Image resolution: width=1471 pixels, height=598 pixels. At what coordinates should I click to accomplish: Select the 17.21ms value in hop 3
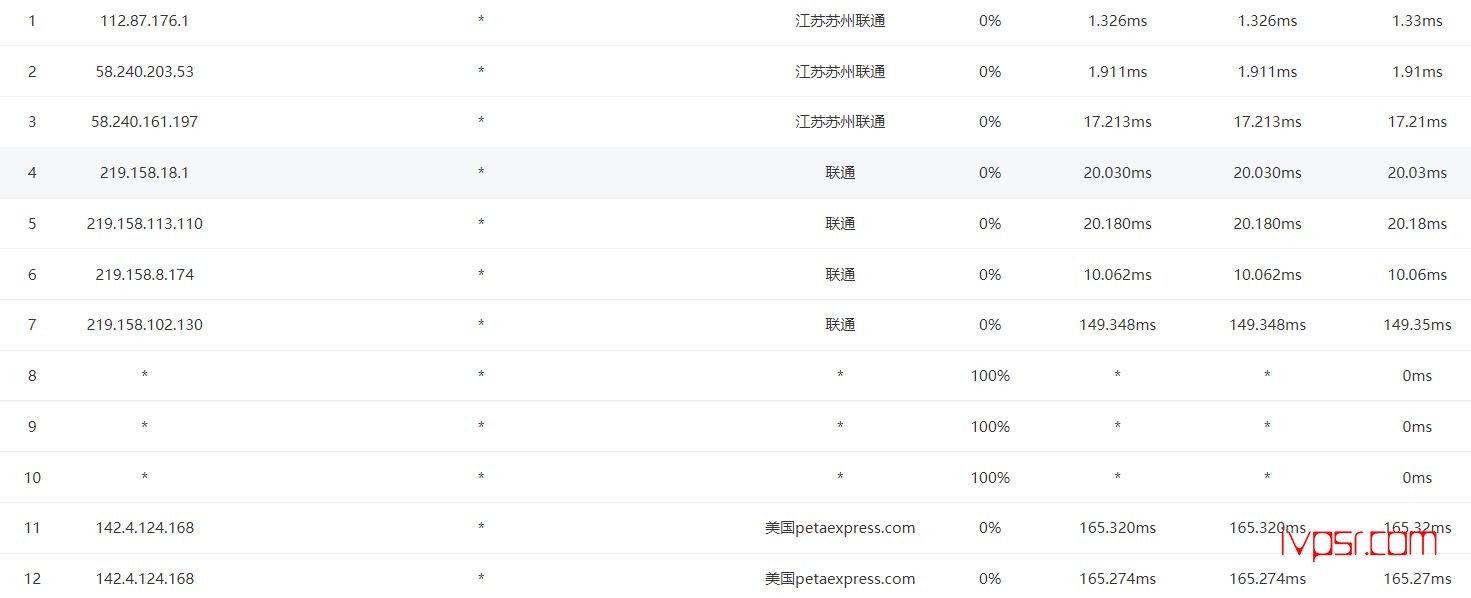click(x=1417, y=121)
